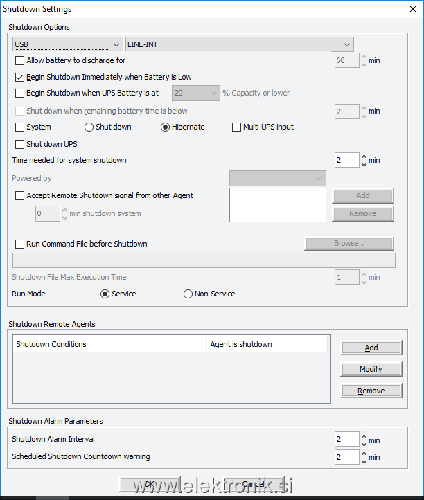The image size is (424, 500).
Task: Add a remote agent in Shutdown Remote Agents
Action: point(371,348)
